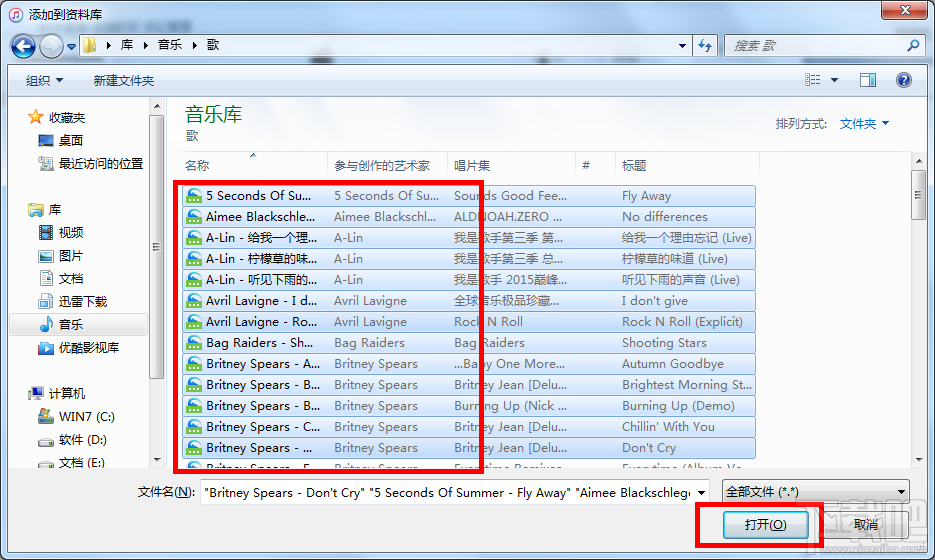
Task: Click 新建文件夹 toolbar button
Action: pos(123,81)
